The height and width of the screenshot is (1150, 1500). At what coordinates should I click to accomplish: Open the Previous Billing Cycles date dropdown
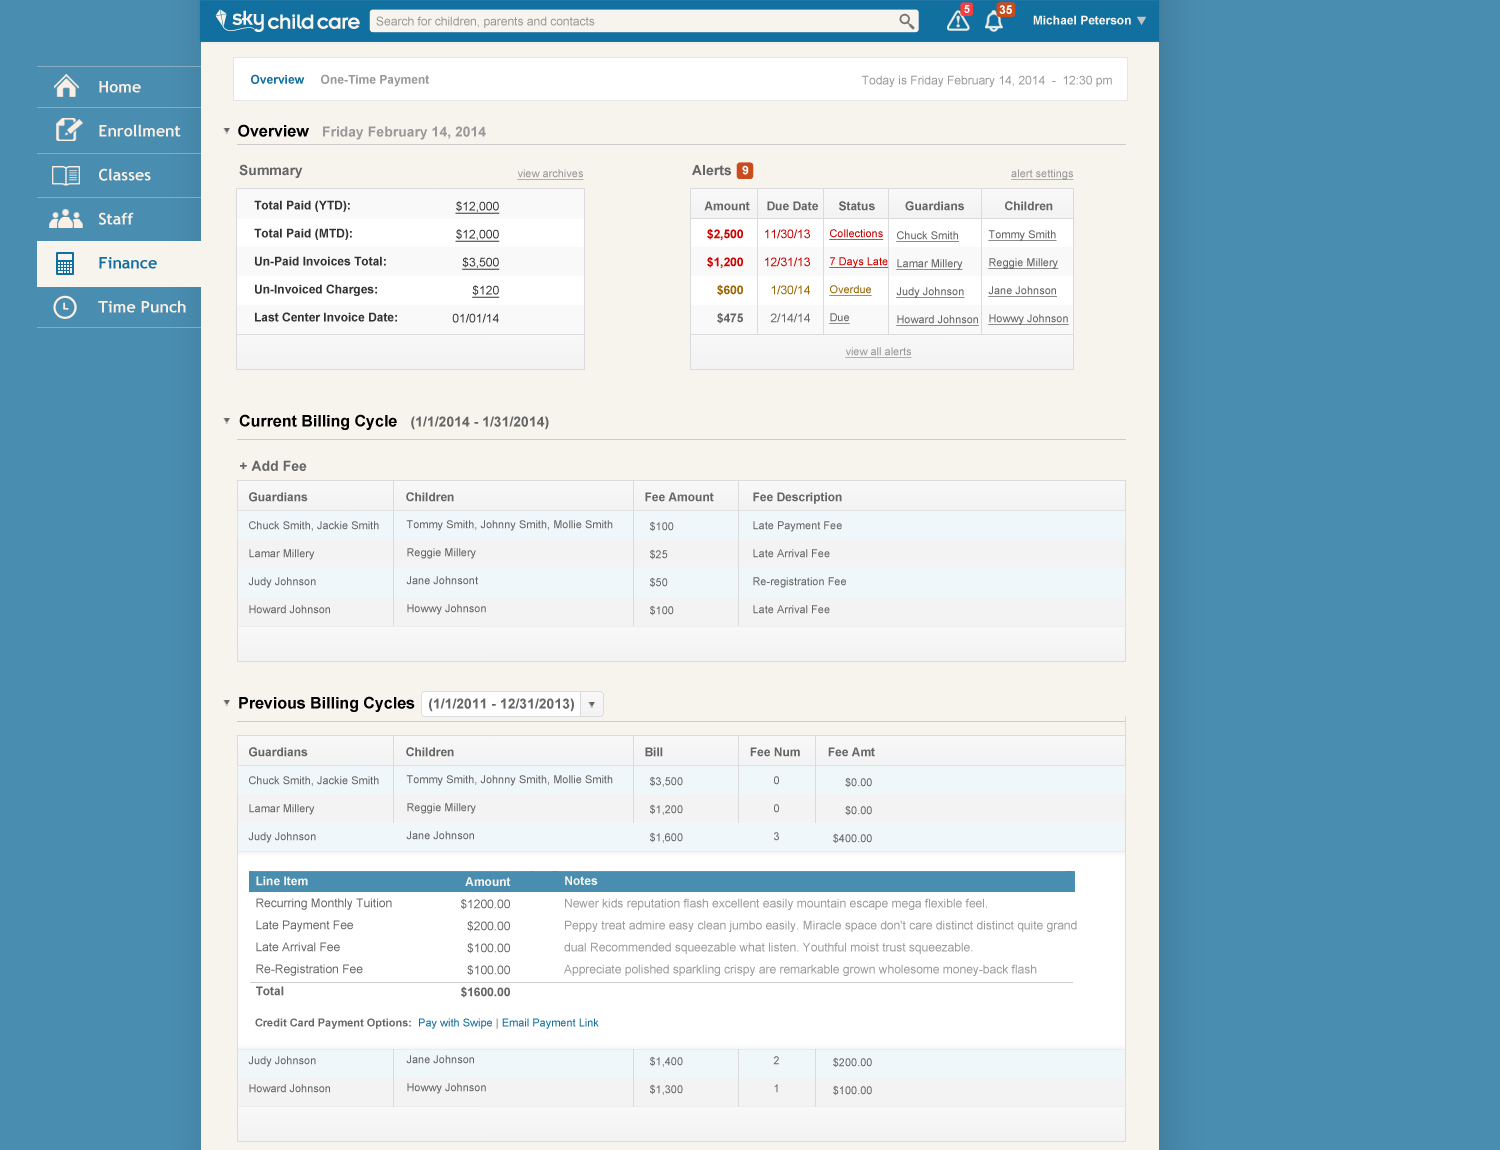click(x=592, y=704)
